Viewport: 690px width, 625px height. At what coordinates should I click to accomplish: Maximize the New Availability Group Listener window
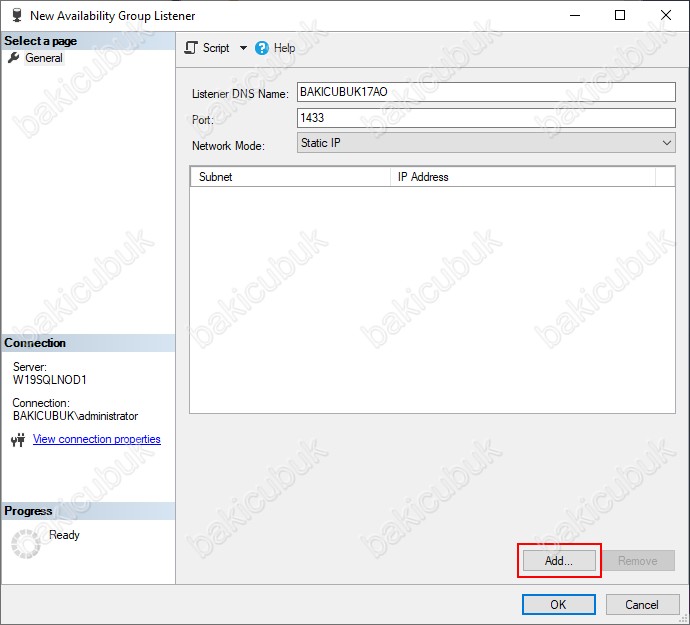pos(620,15)
